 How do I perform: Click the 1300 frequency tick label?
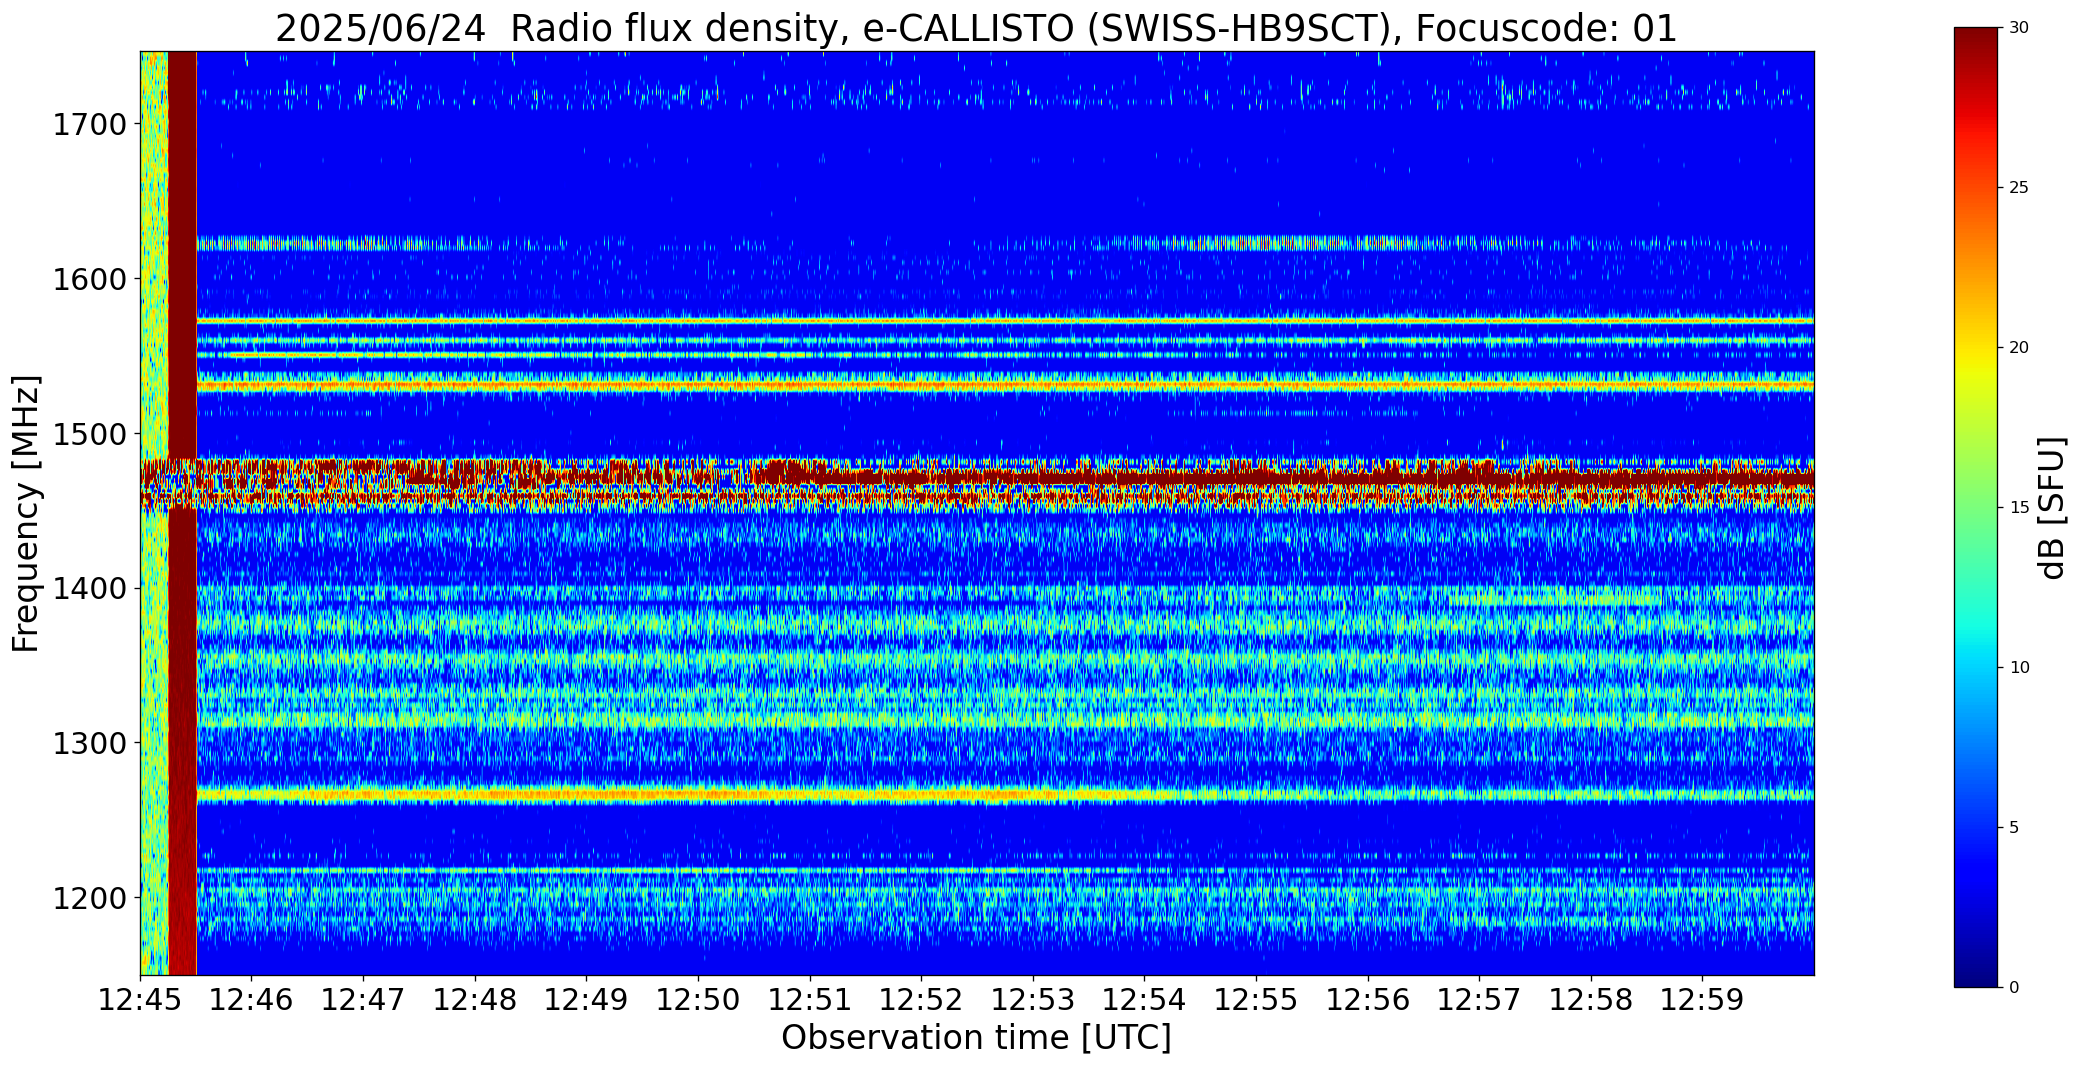[x=89, y=743]
